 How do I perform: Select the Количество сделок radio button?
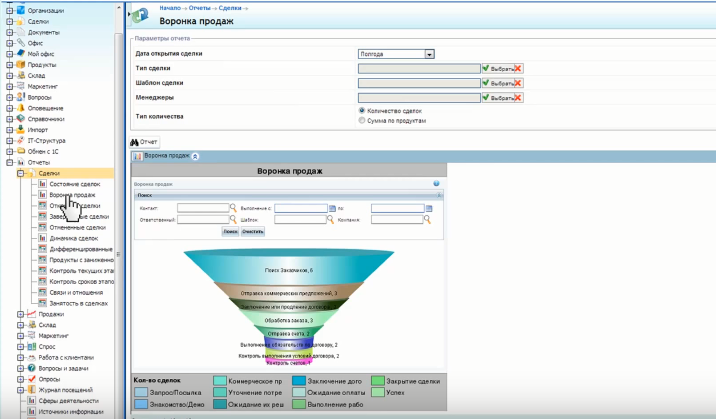coord(362,110)
